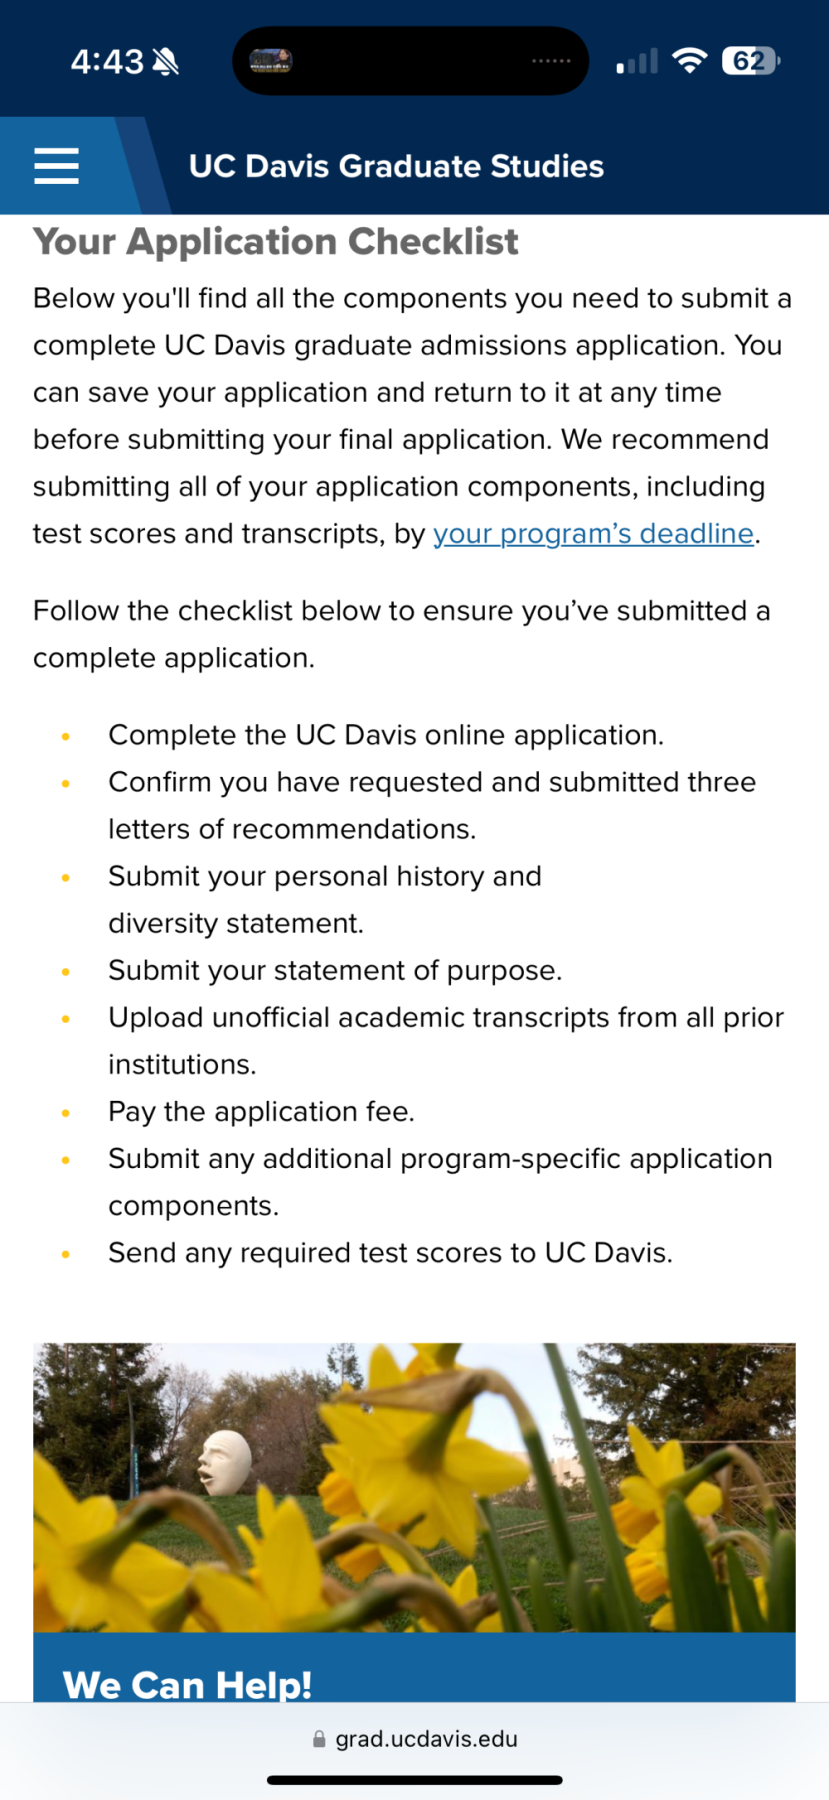Tap the Wi-Fi status icon
The height and width of the screenshot is (1800, 829).
689,61
